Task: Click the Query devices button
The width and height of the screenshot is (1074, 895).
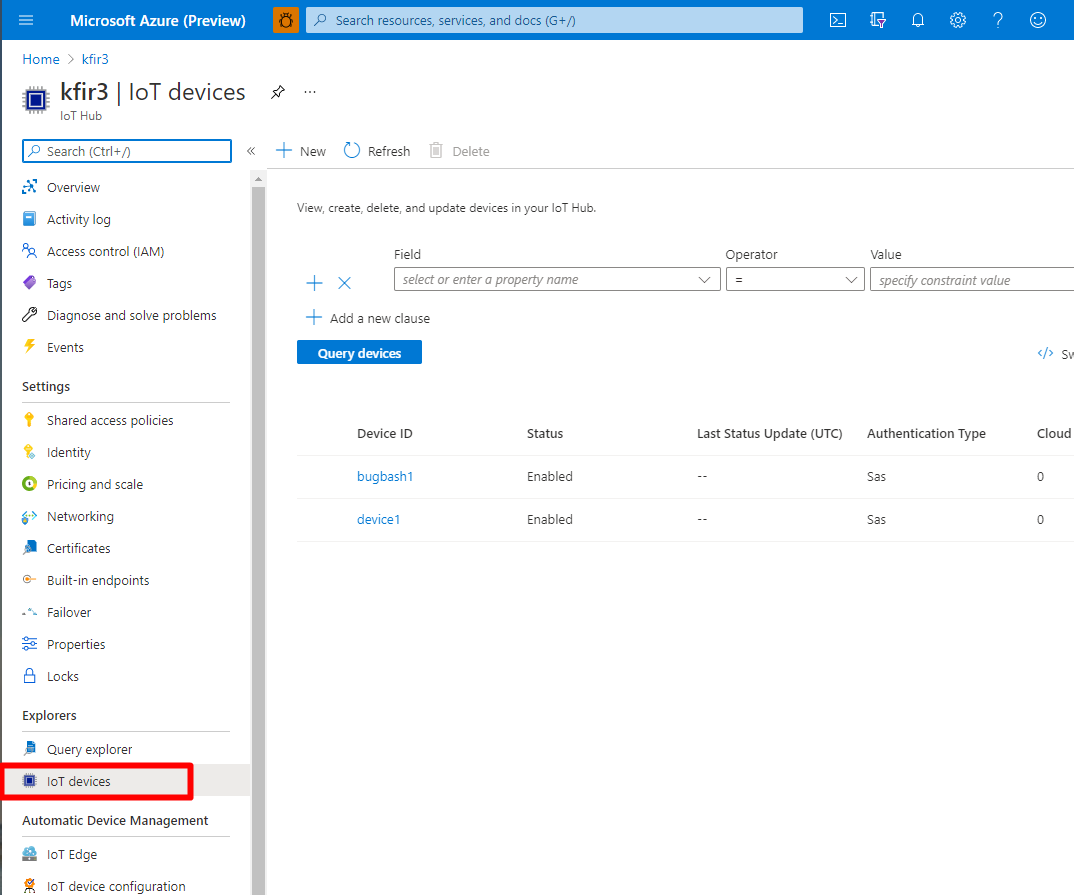Action: 359,352
